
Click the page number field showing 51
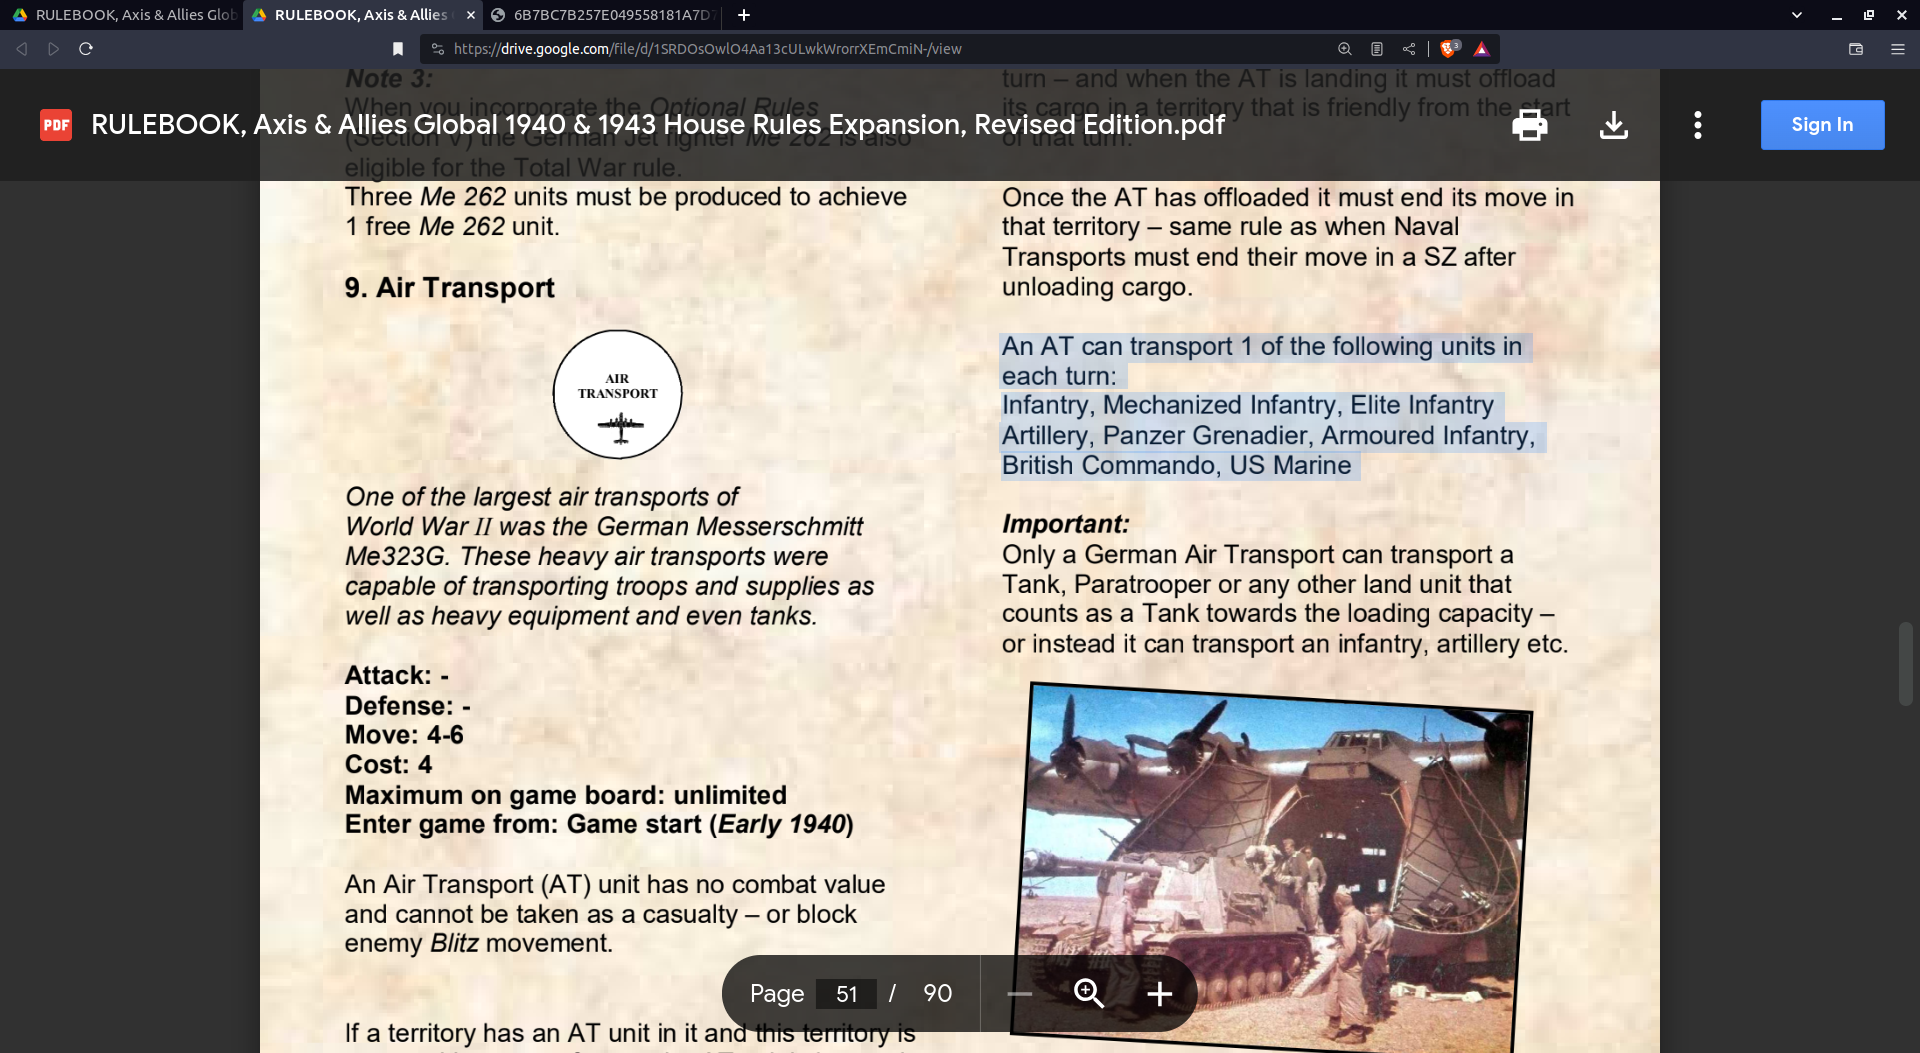(847, 993)
